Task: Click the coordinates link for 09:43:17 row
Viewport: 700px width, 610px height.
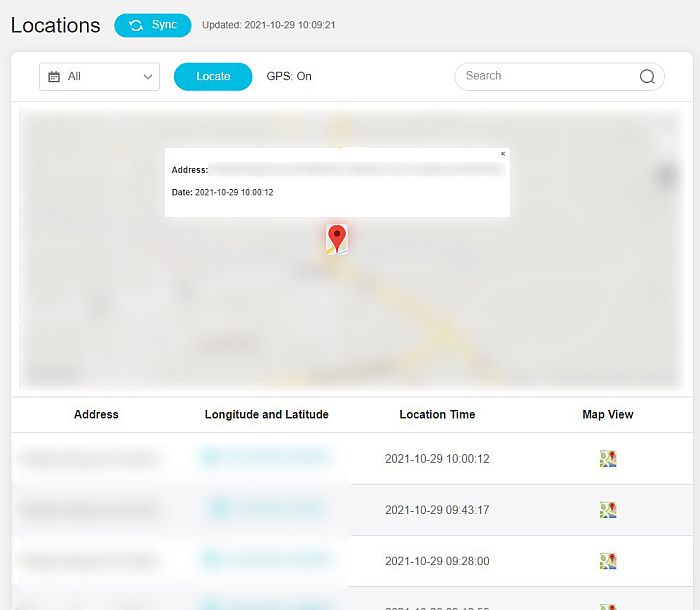Action: tap(267, 508)
